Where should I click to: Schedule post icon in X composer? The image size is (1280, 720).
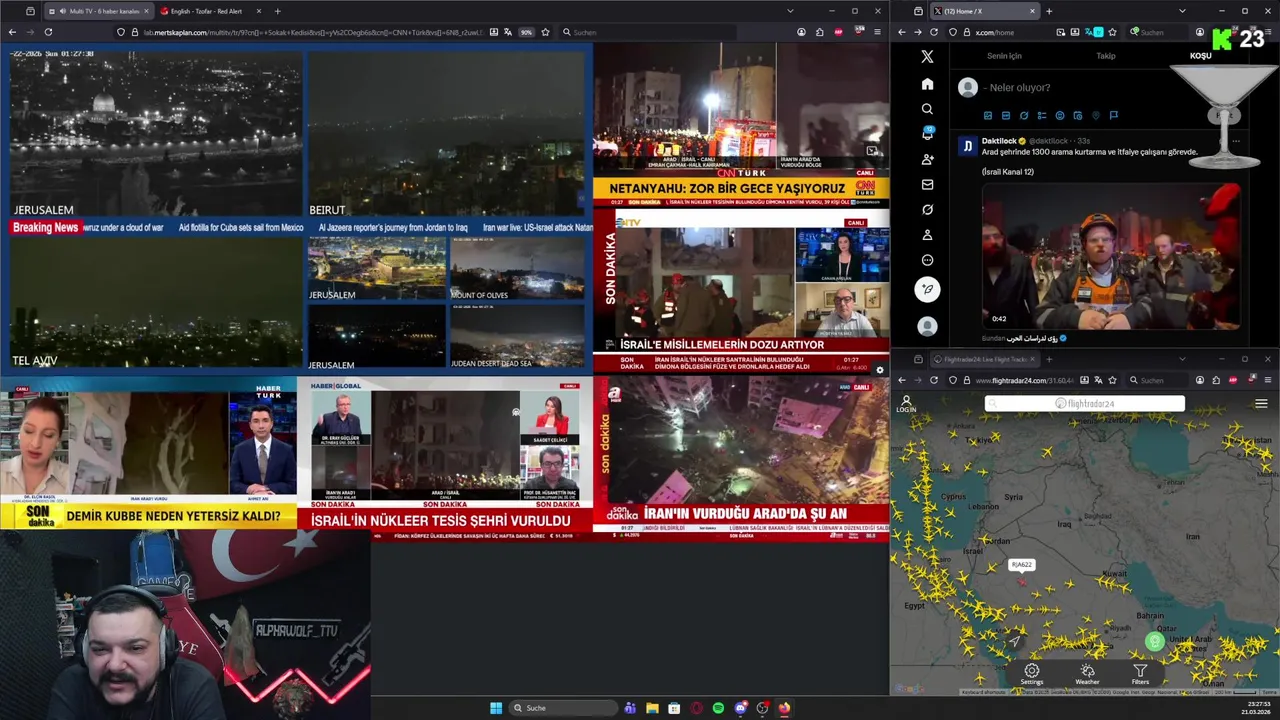(1078, 116)
